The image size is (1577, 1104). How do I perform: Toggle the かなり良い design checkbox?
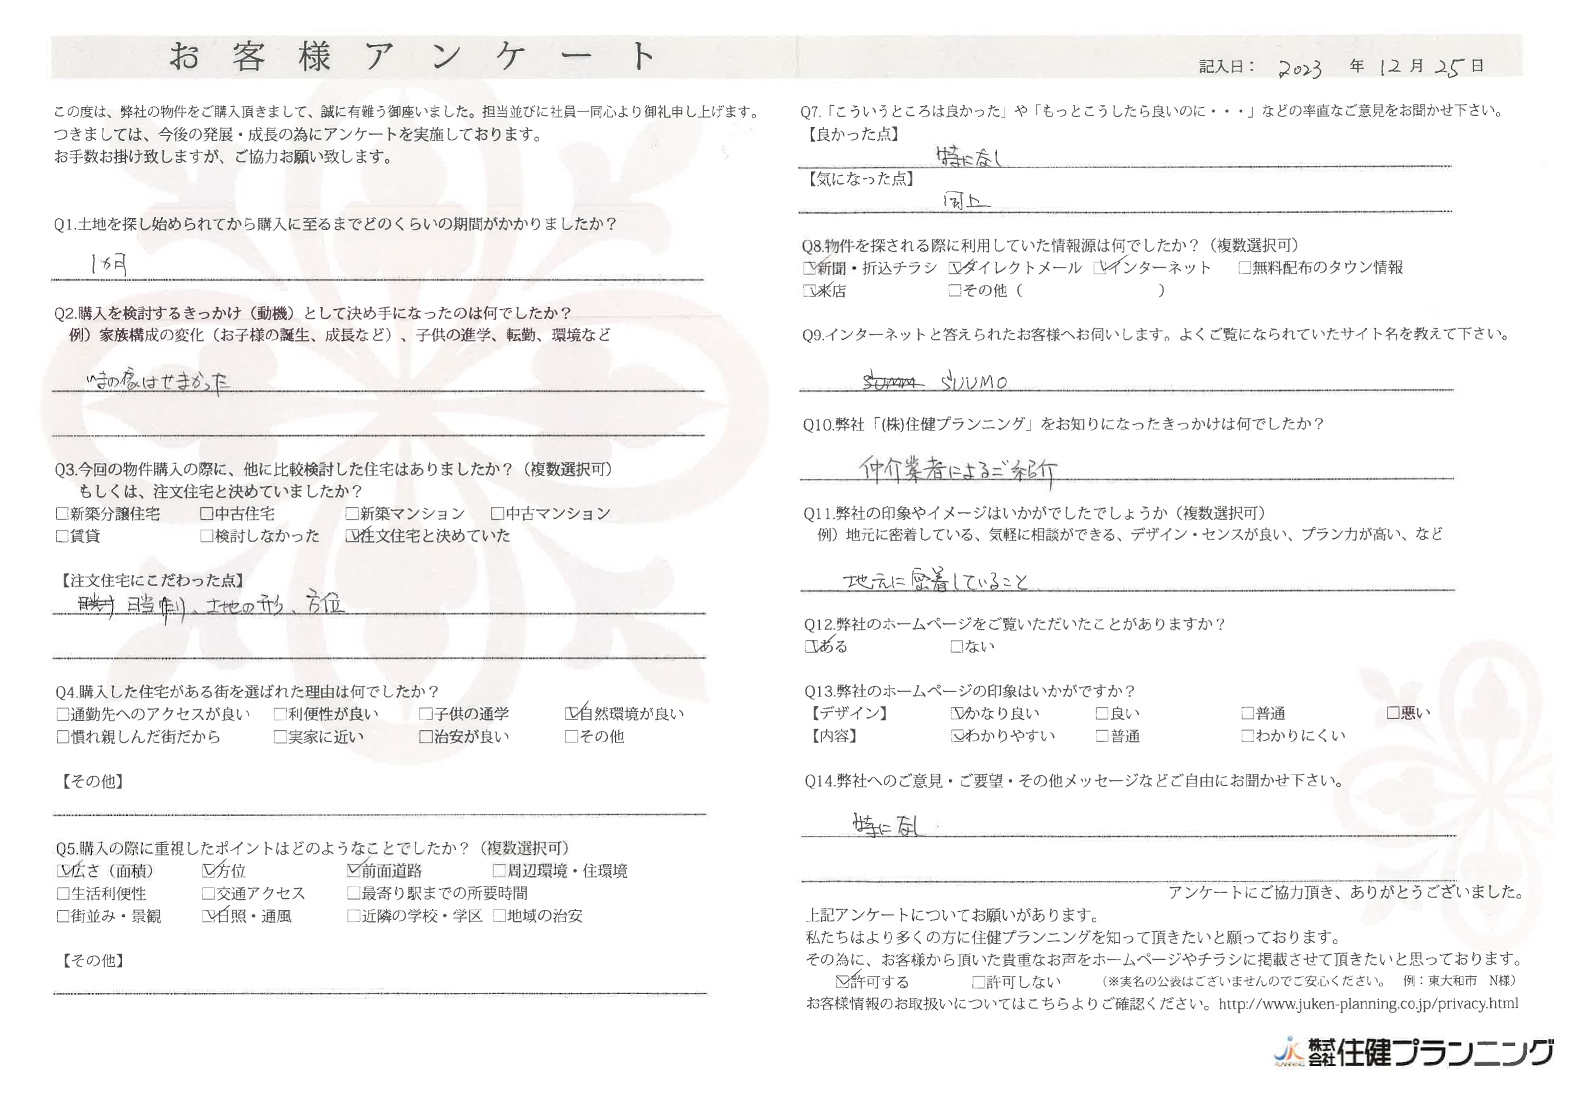[x=957, y=714]
